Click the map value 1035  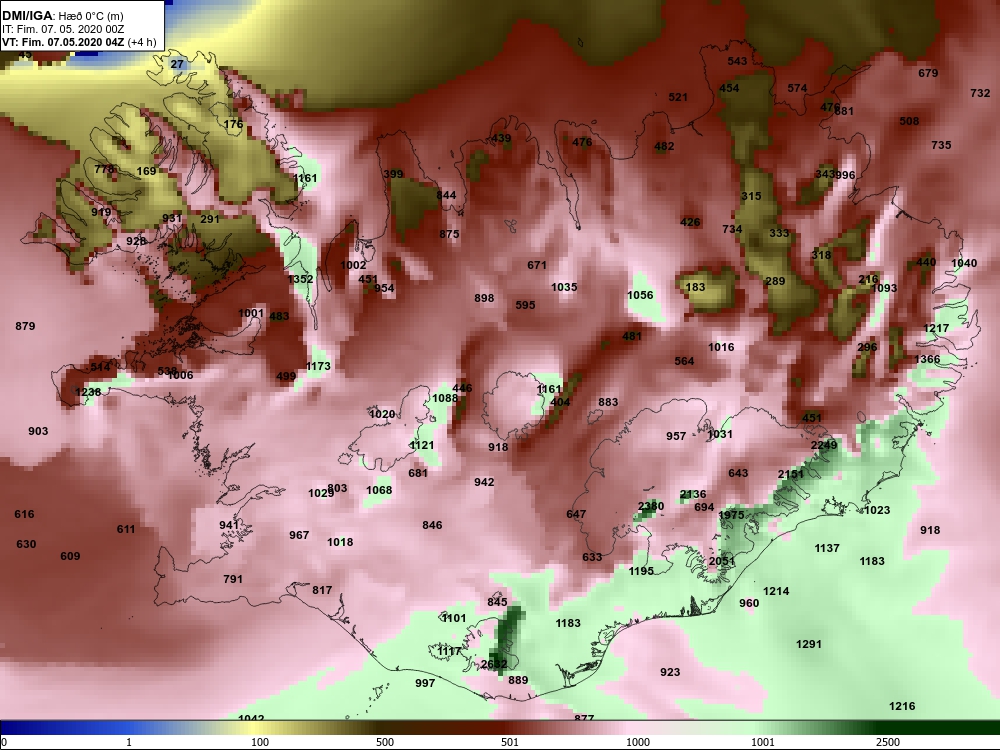pyautogui.click(x=564, y=287)
